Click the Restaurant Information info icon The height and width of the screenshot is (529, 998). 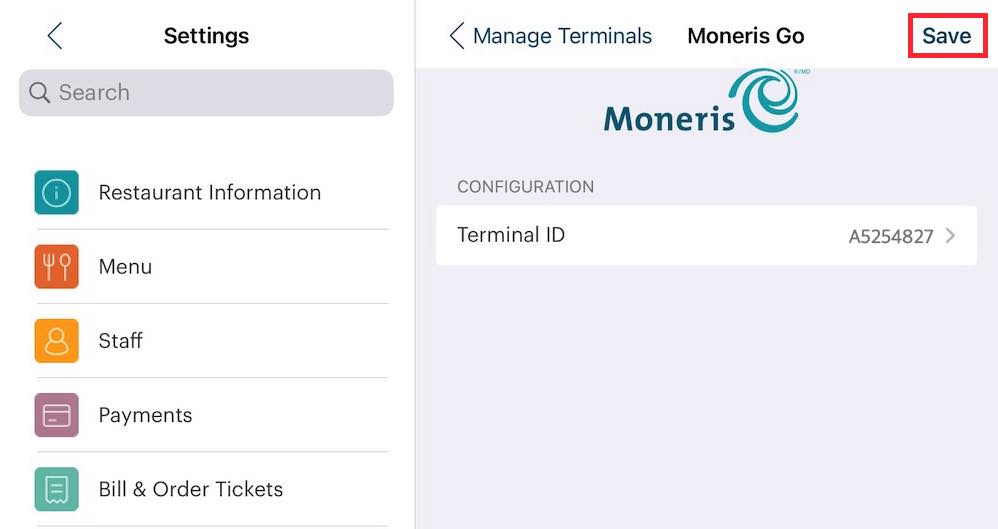57,192
